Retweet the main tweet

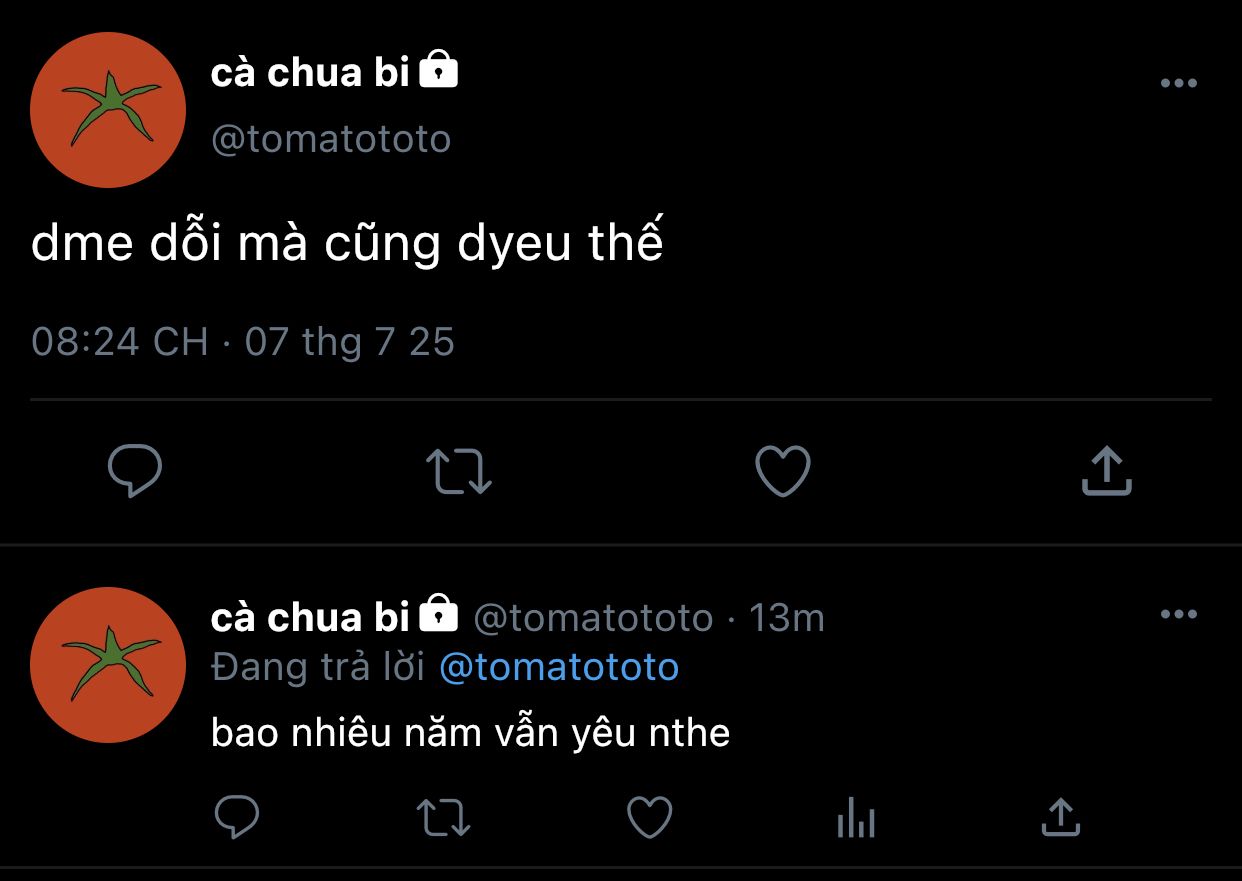(x=459, y=471)
